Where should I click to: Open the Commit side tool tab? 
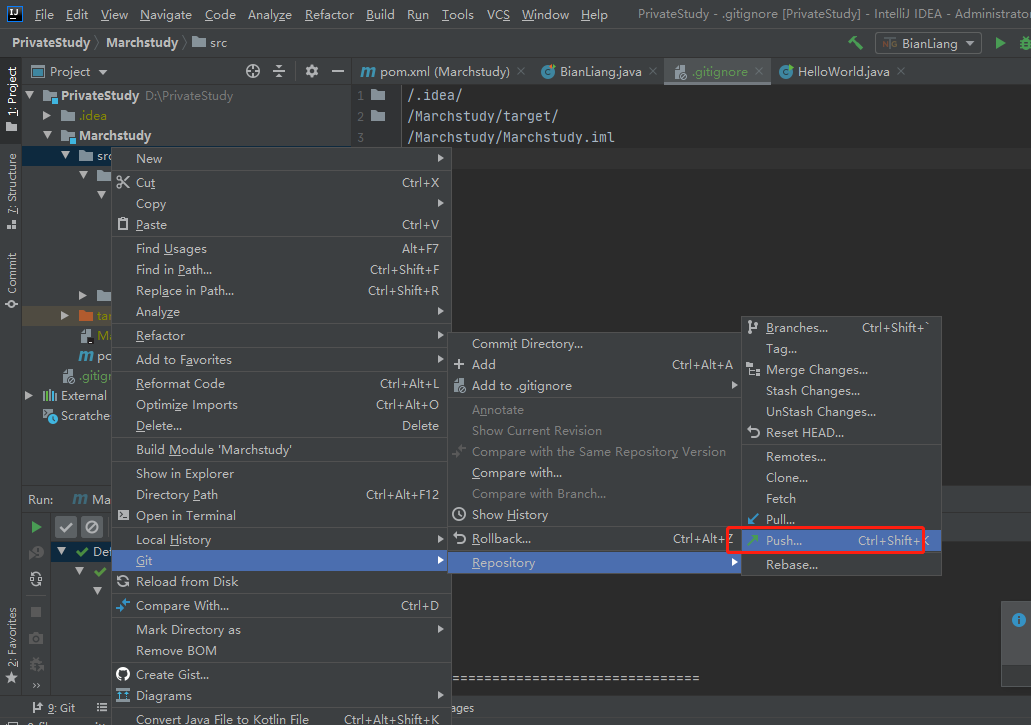pos(11,281)
